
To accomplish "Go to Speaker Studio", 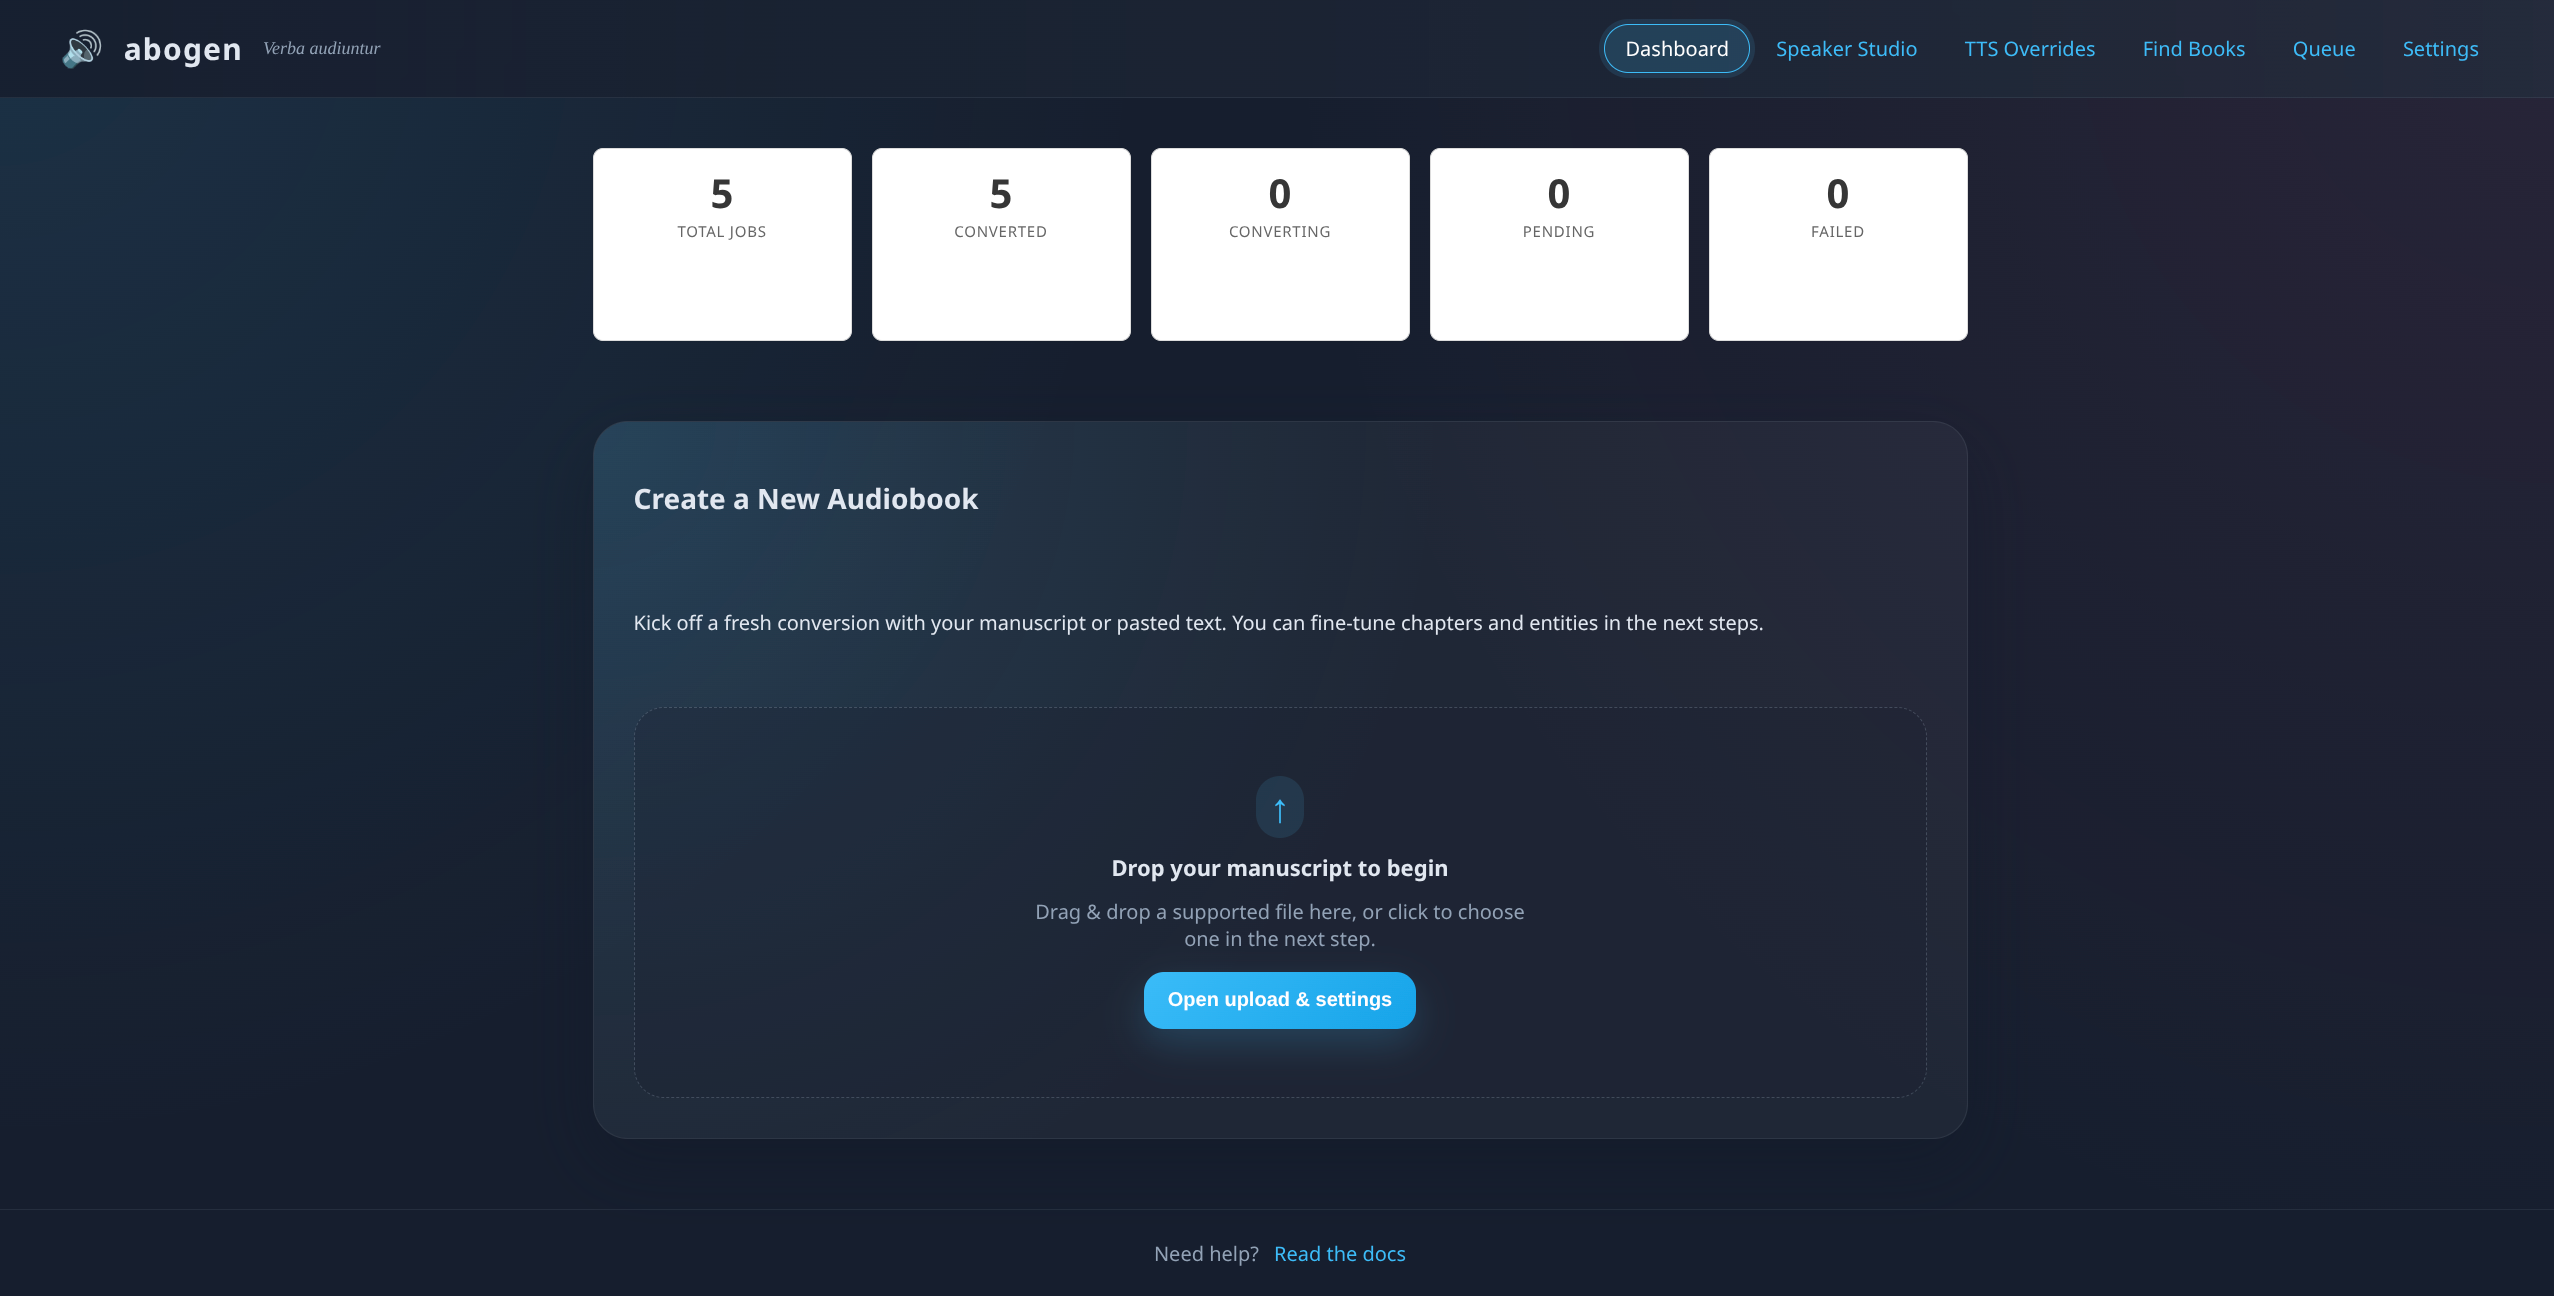I will [1846, 49].
